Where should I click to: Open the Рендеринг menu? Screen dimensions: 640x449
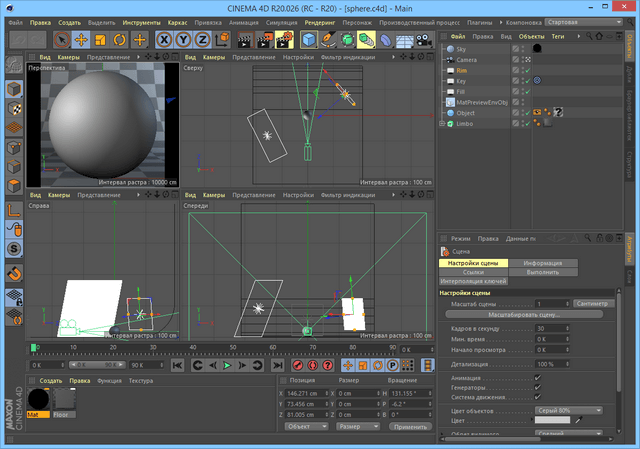pos(320,21)
